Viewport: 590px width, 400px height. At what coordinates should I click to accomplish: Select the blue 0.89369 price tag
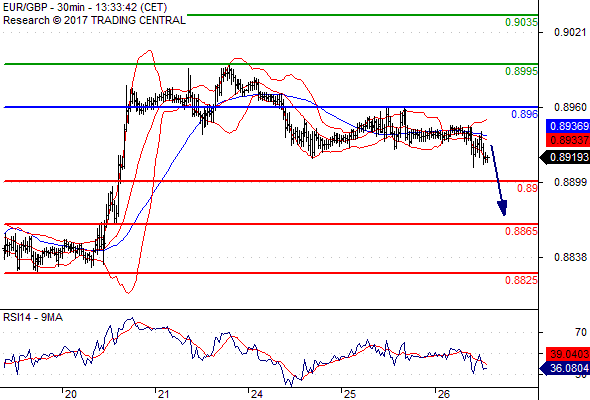click(568, 126)
